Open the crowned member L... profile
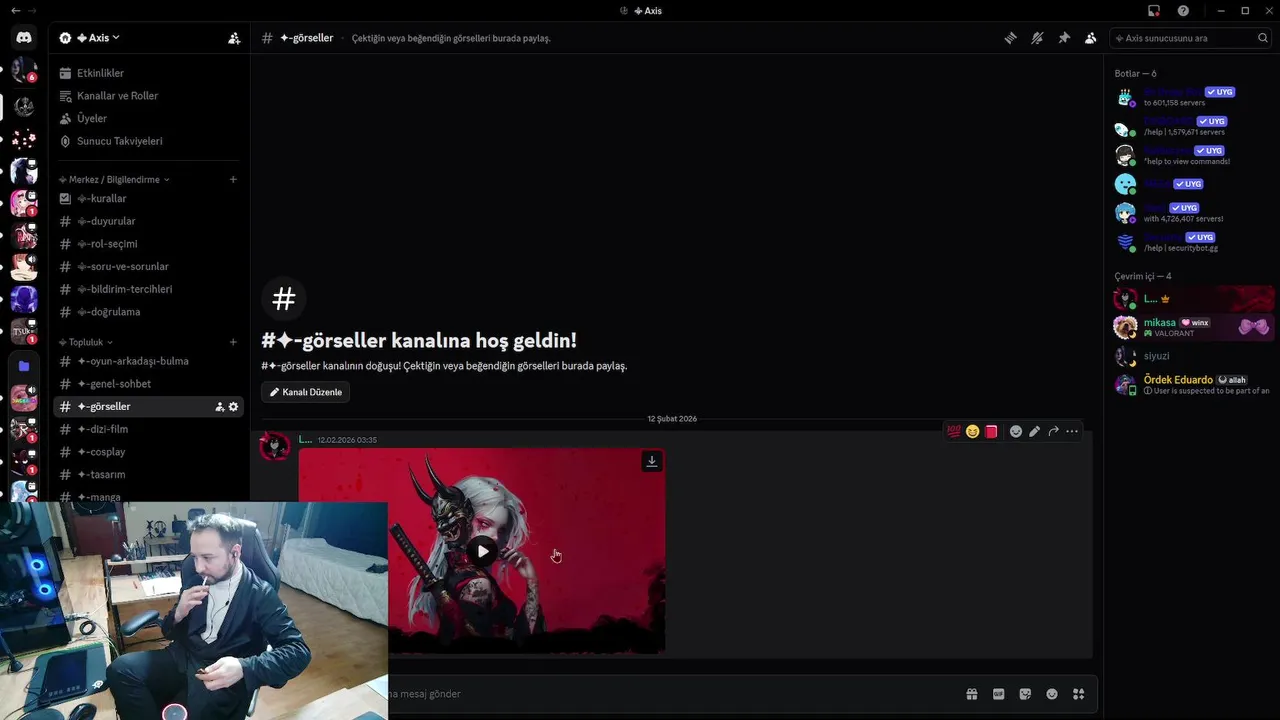 click(1193, 299)
